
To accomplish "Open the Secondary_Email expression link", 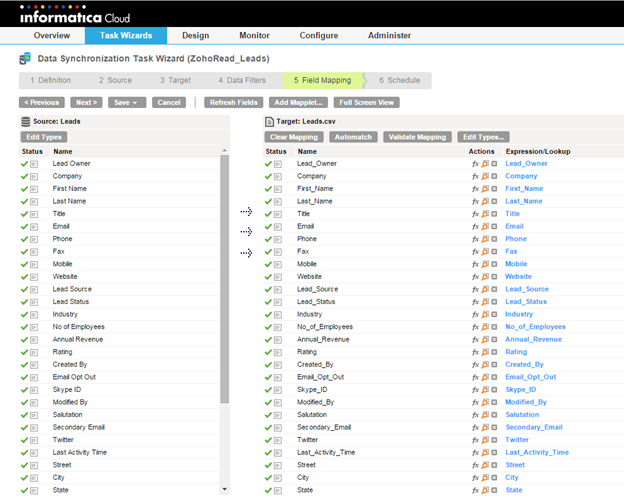I will coord(534,427).
